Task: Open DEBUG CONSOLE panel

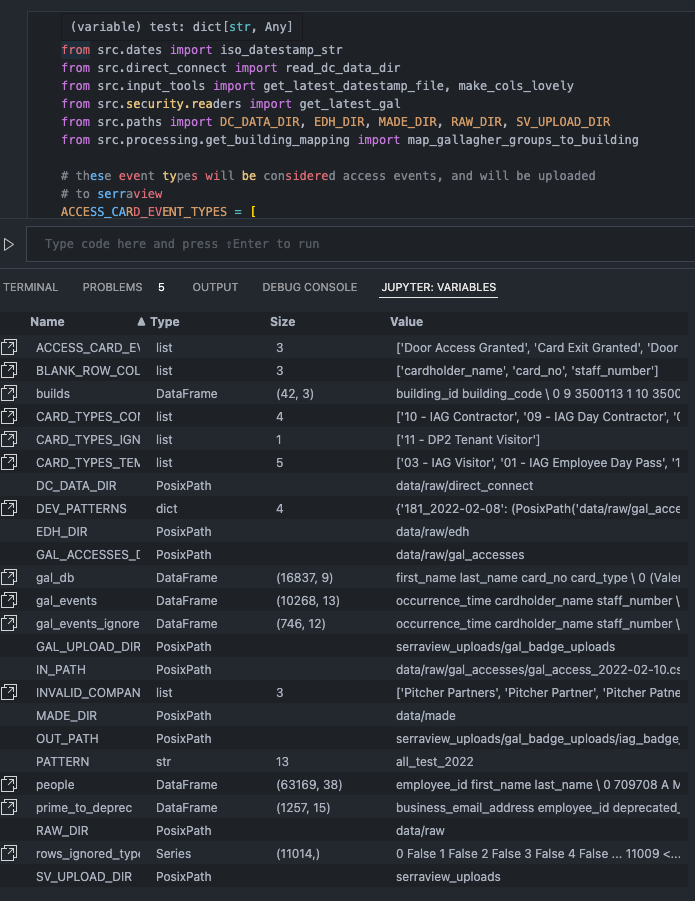Action: 309,287
